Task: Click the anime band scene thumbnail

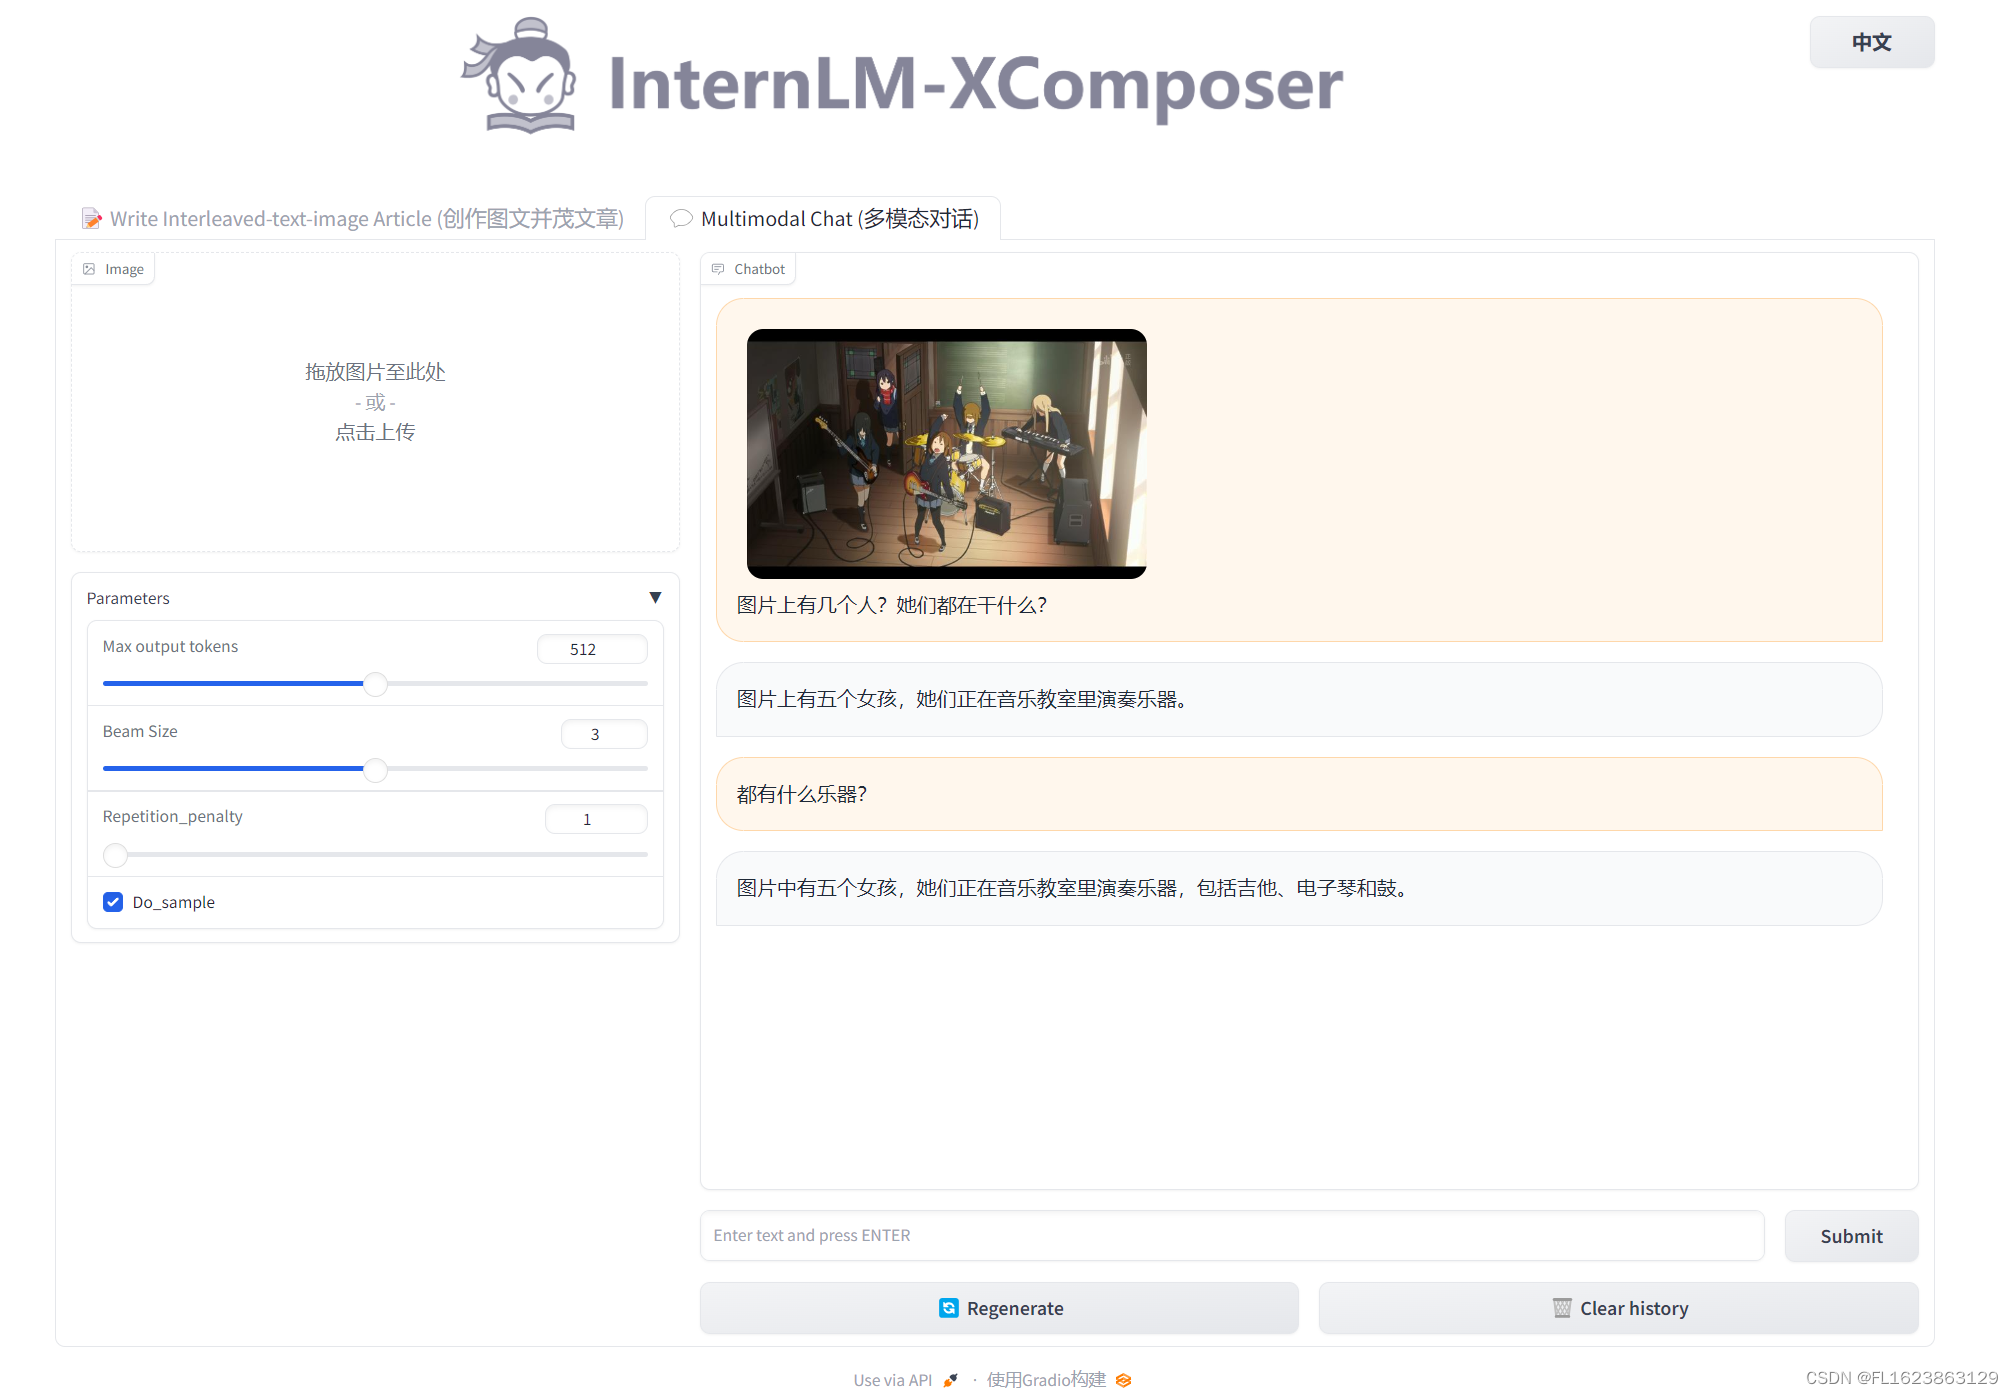Action: [x=944, y=453]
